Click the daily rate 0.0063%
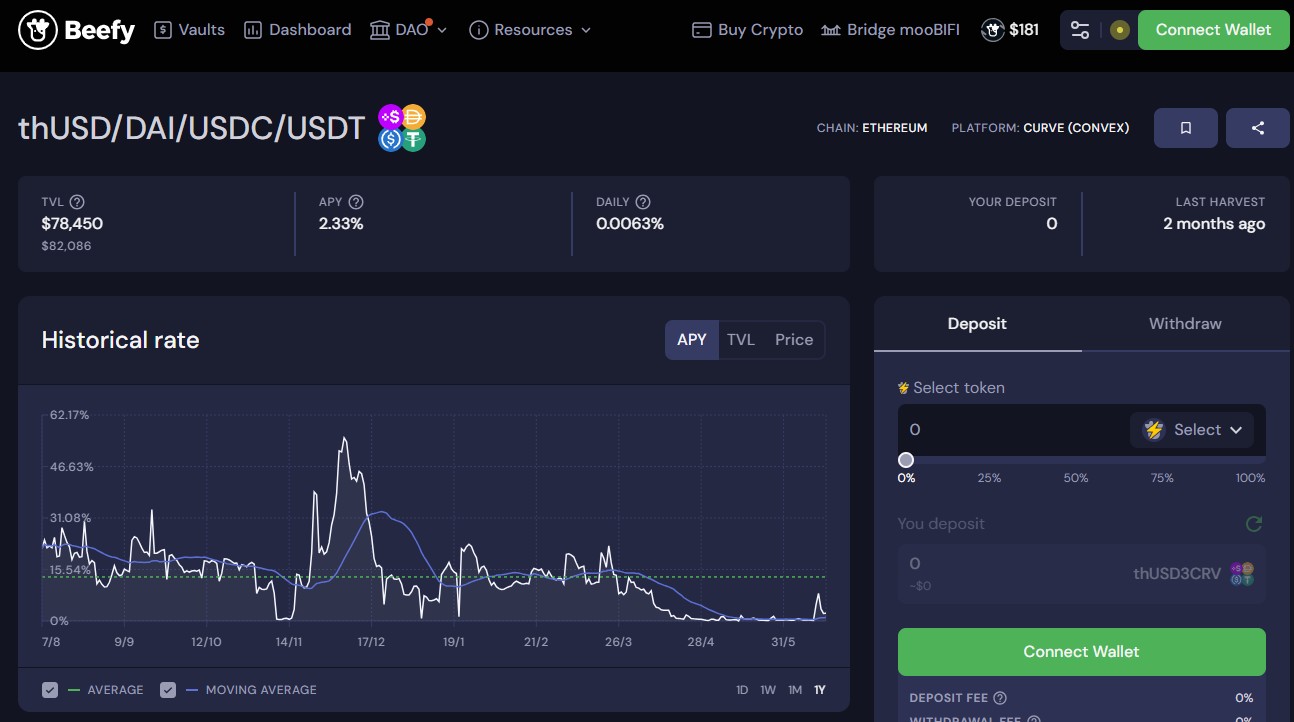This screenshot has height=722, width=1294. 630,224
